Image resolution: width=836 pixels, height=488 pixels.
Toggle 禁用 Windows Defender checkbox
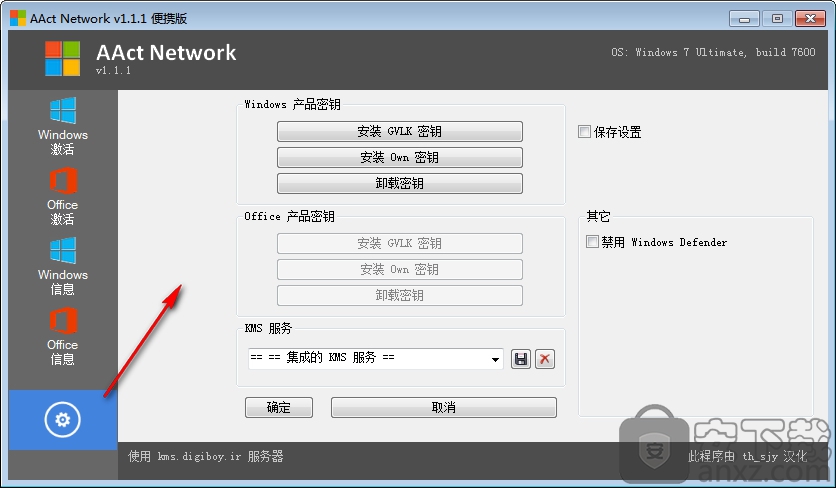592,242
